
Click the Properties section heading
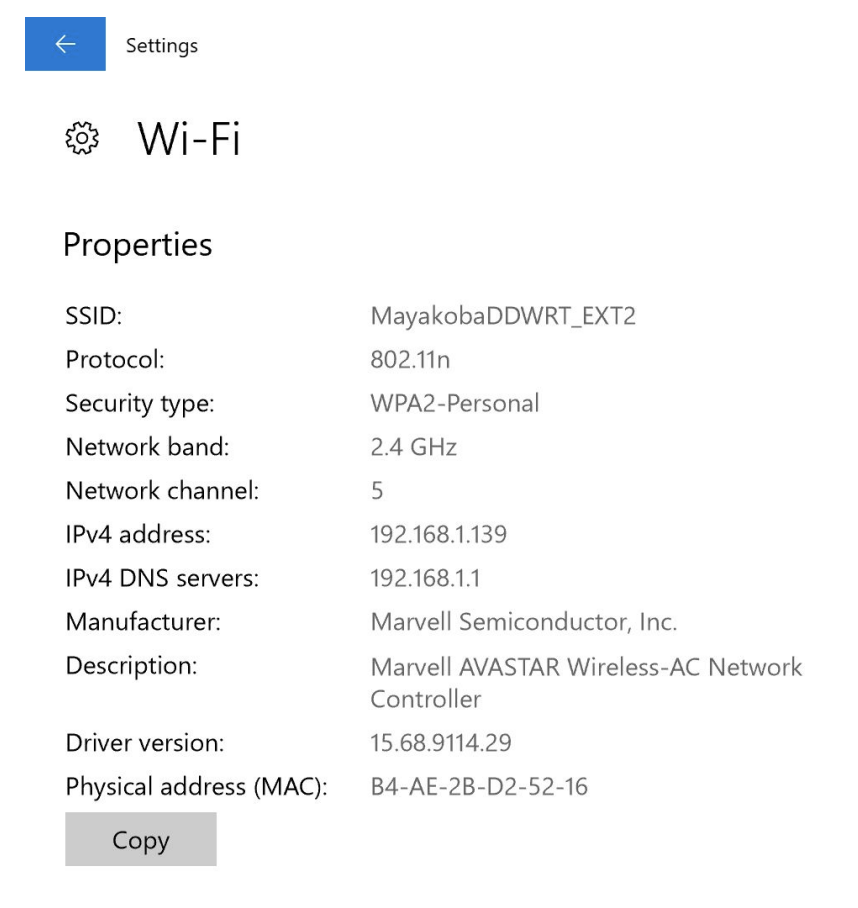pyautogui.click(x=138, y=245)
